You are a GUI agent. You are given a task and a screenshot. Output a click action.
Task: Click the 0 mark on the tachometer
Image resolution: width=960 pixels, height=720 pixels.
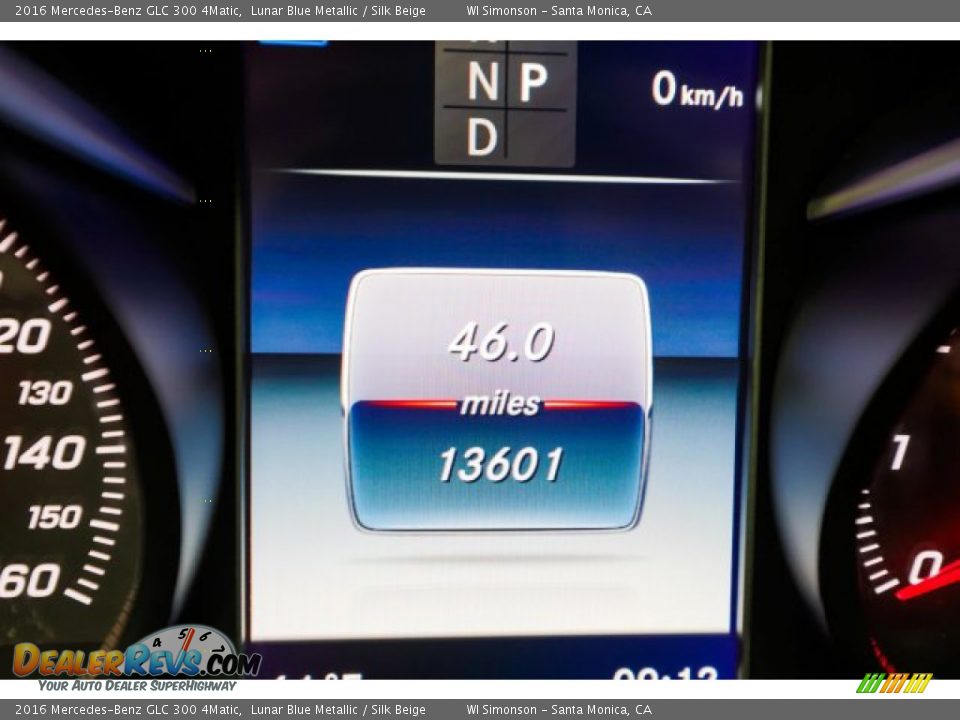924,567
